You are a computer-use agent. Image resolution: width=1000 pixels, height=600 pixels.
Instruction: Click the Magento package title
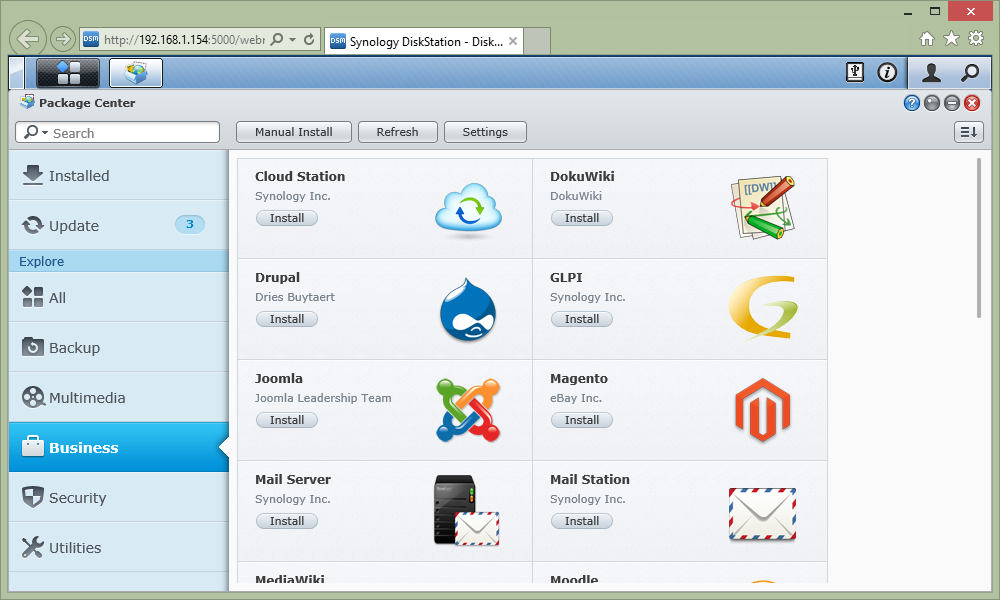click(x=578, y=378)
